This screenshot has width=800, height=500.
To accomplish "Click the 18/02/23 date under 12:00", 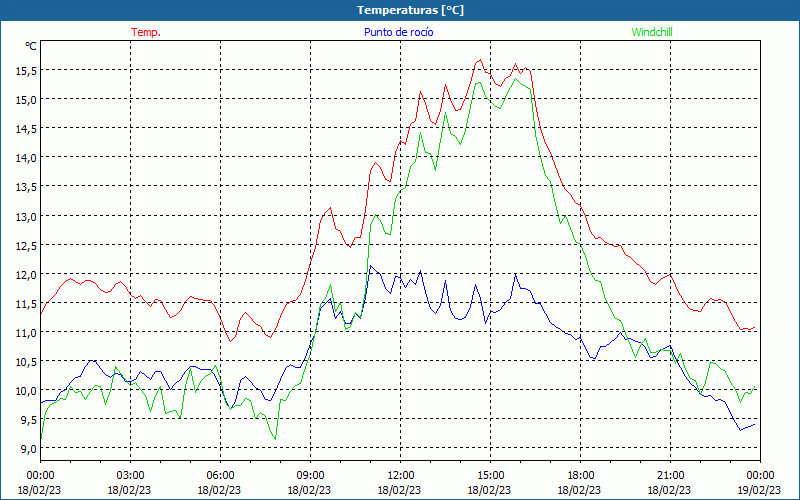I will pyautogui.click(x=399, y=490).
